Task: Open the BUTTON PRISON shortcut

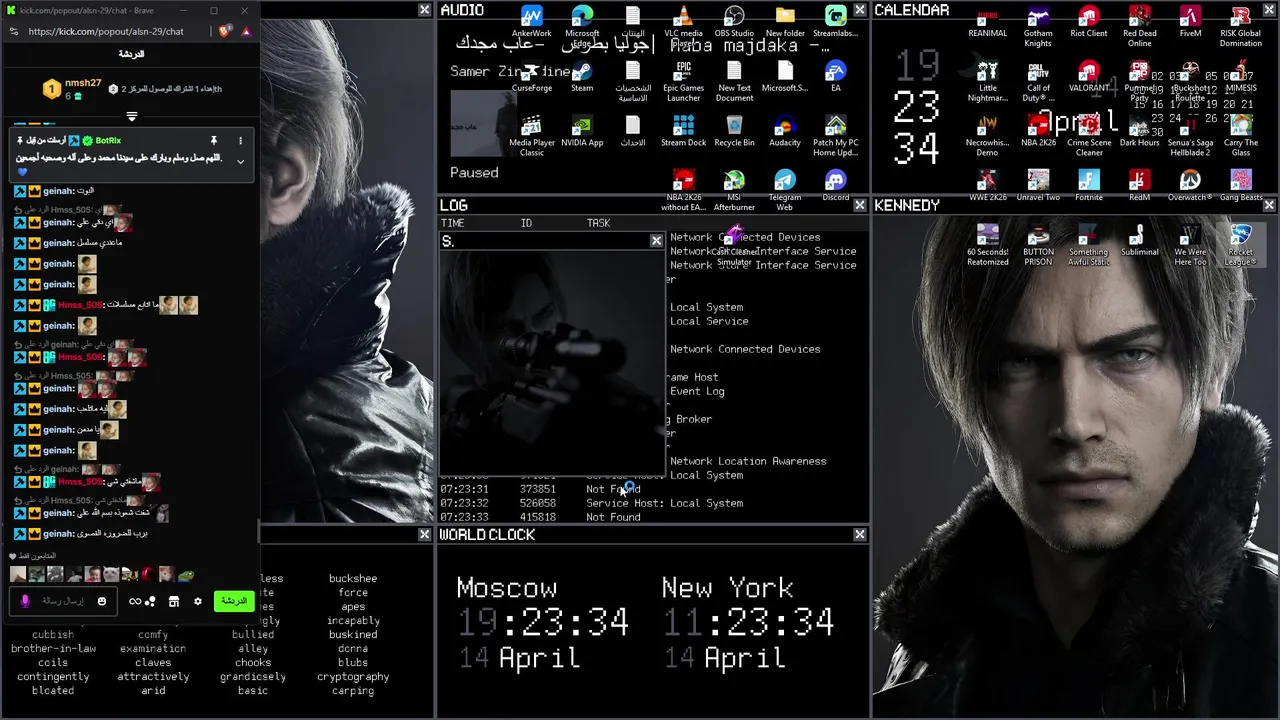Action: 1038,244
